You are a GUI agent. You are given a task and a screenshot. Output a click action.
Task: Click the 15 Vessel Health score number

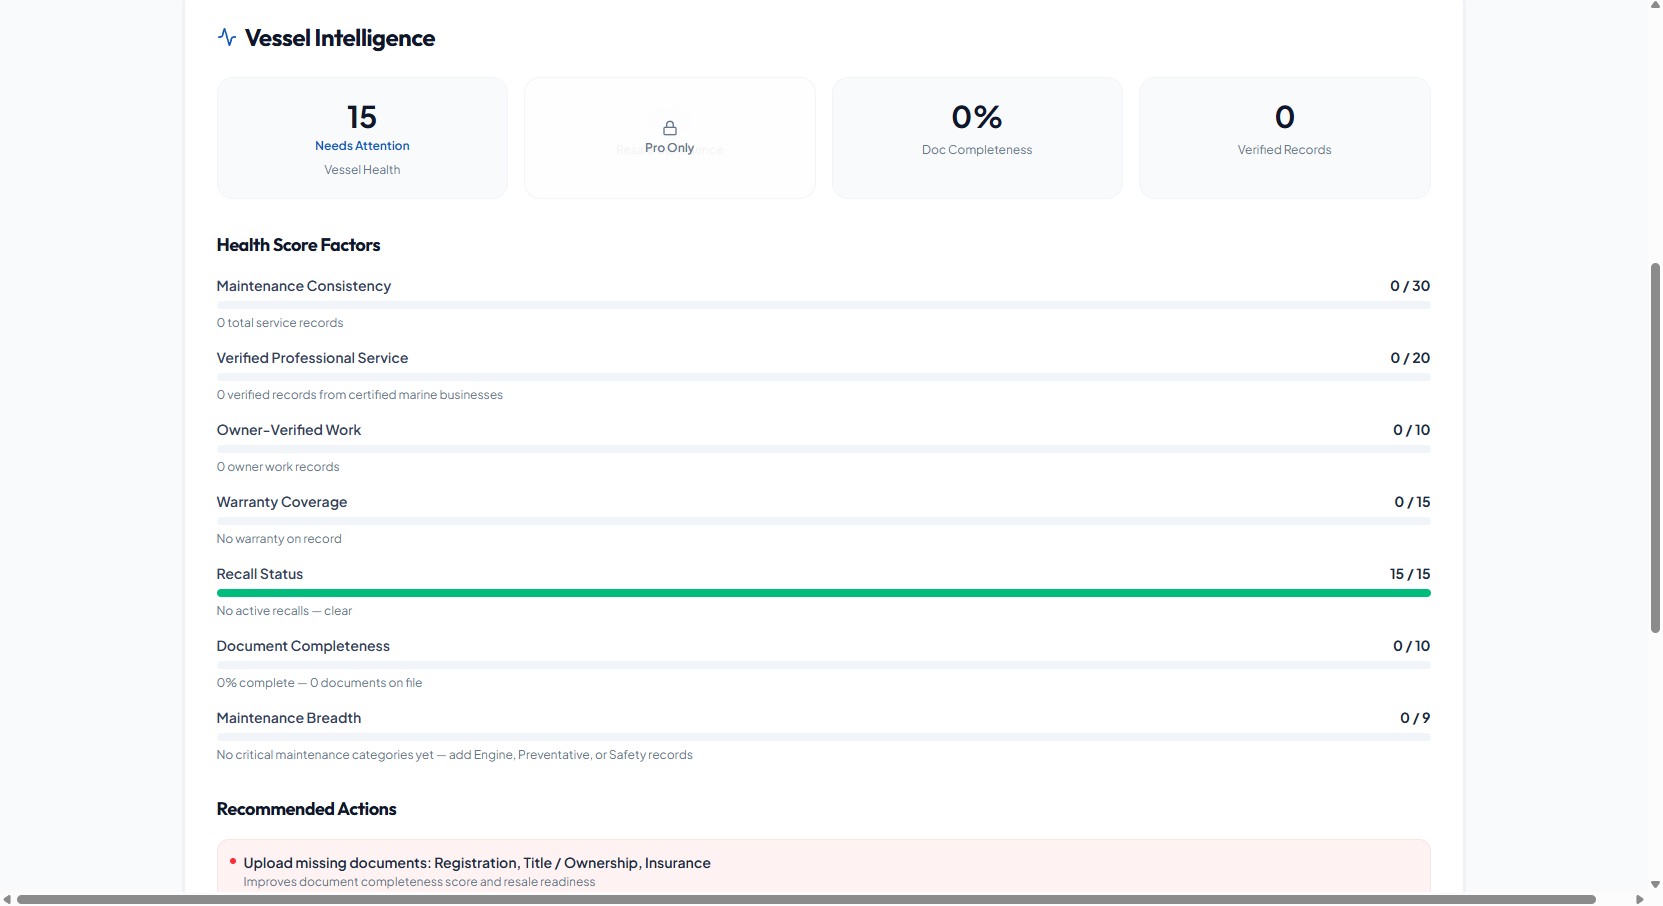pyautogui.click(x=362, y=117)
